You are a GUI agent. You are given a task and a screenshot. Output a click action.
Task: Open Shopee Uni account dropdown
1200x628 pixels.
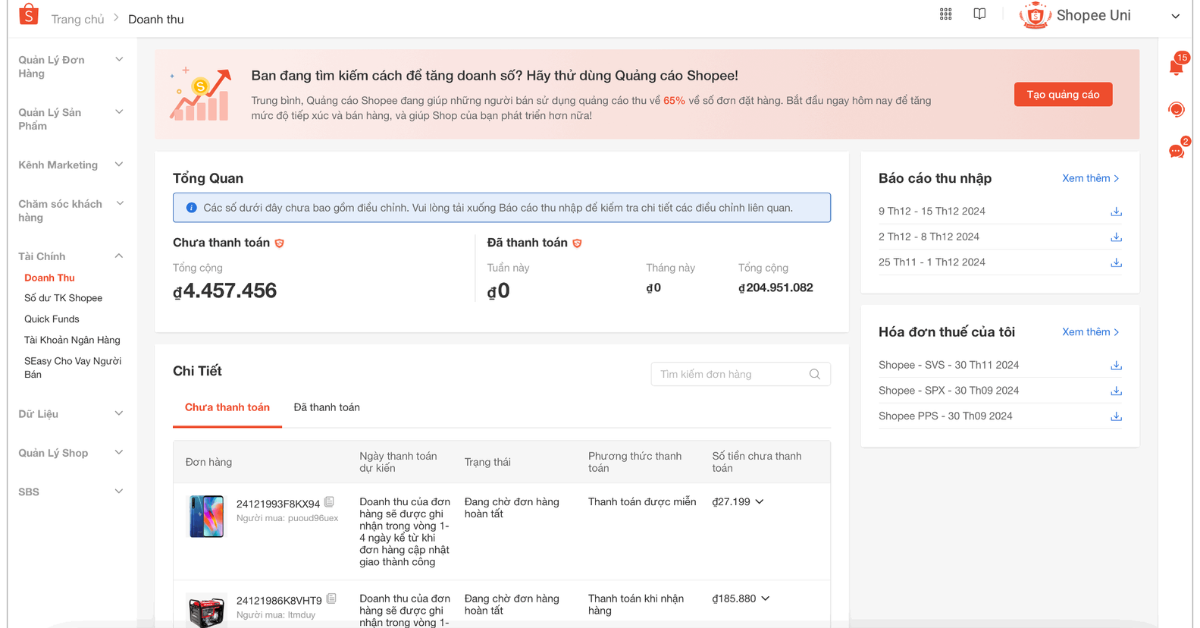tap(1175, 16)
